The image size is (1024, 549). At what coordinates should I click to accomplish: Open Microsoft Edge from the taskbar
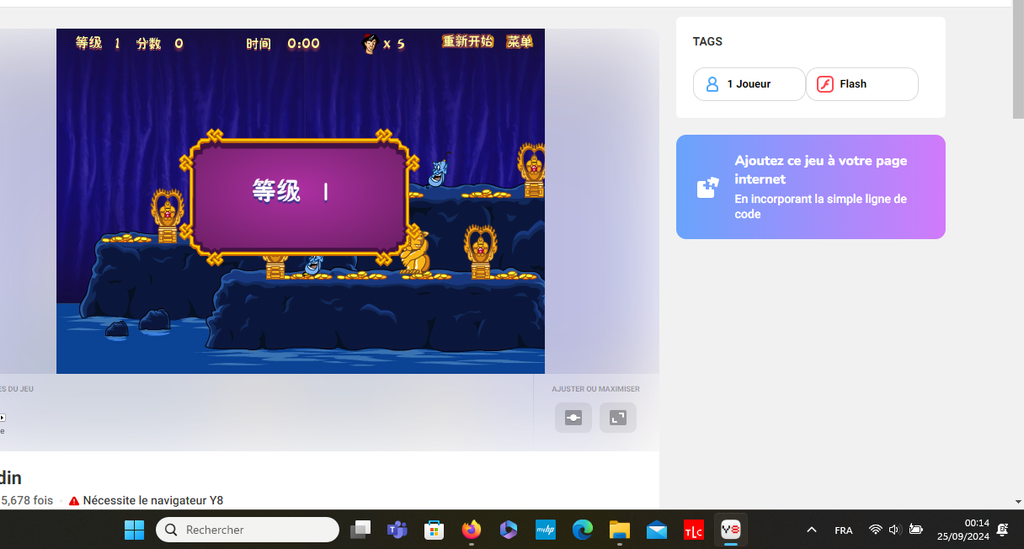[582, 530]
